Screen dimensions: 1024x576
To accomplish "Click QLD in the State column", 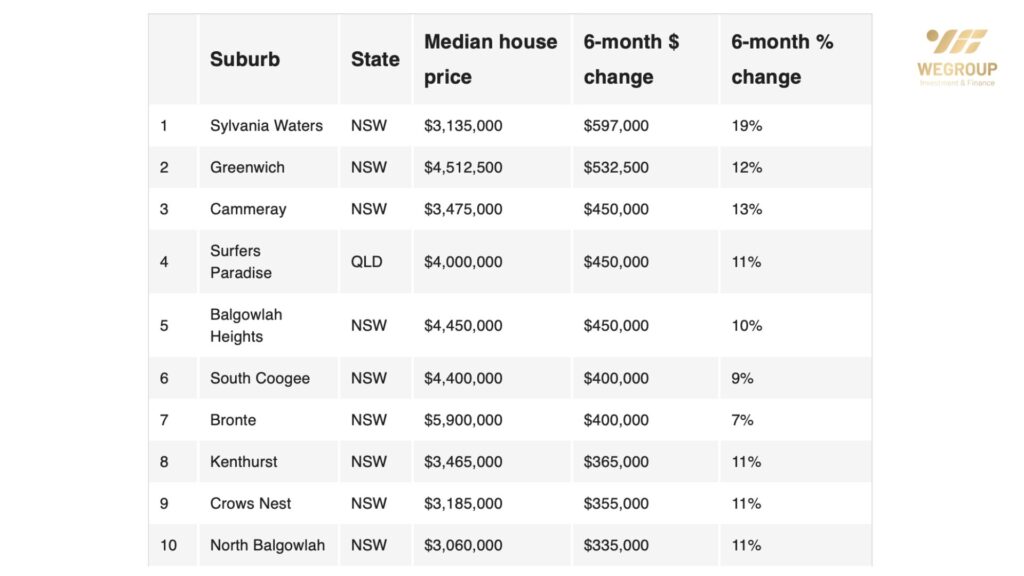I will pyautogui.click(x=367, y=262).
